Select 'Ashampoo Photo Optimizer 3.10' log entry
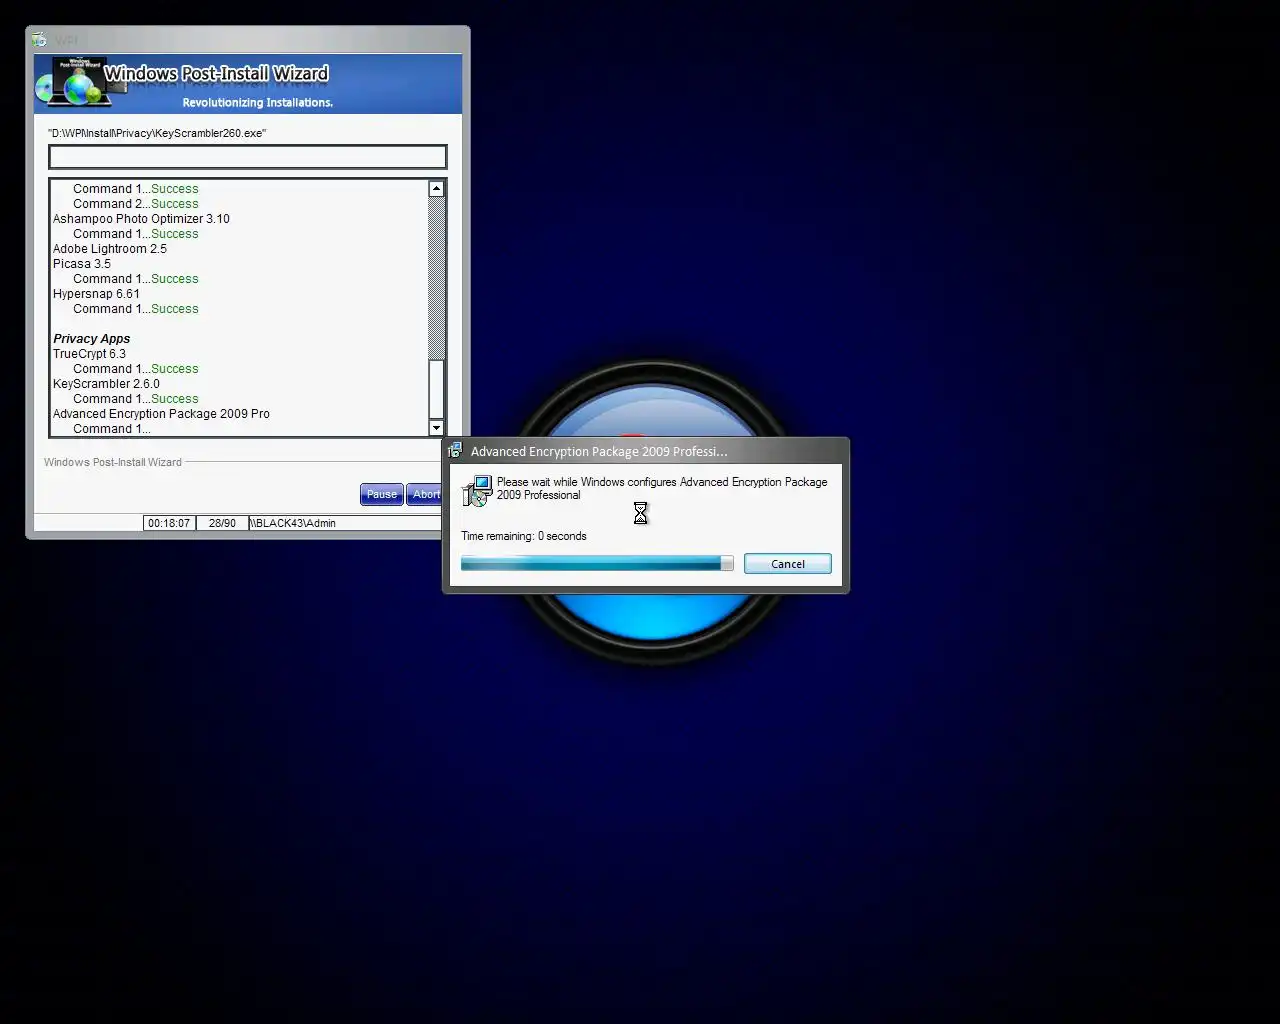1280x1024 pixels. coord(141,219)
